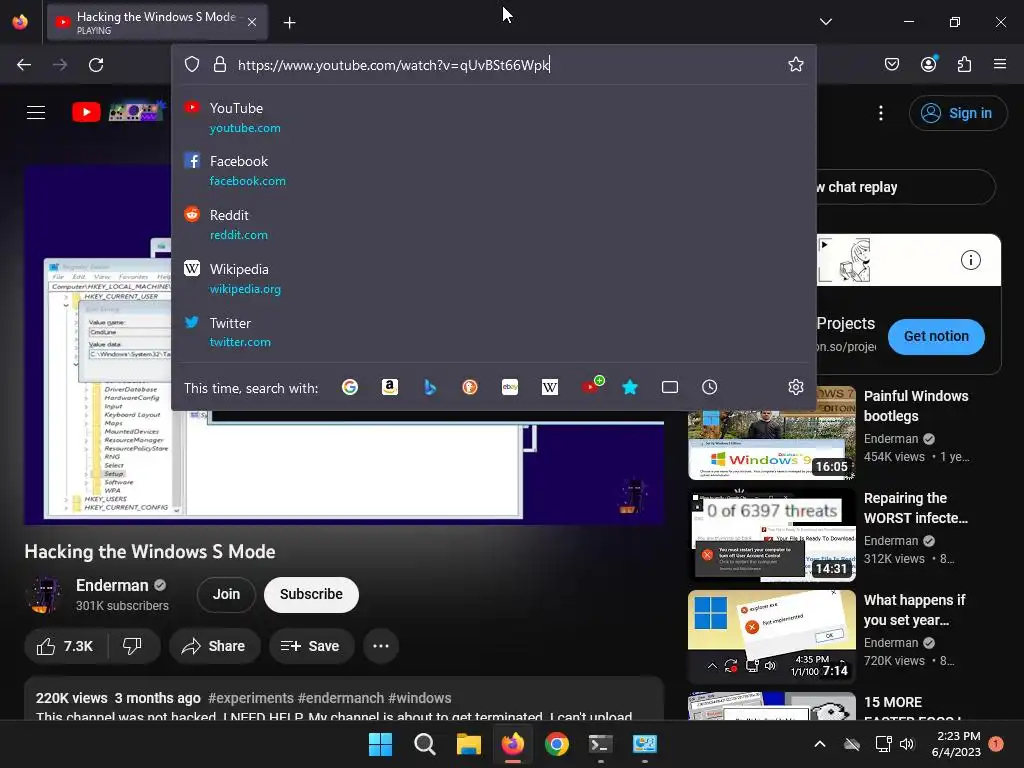List all tabs dropdown arrow
Image resolution: width=1024 pixels, height=768 pixels.
[x=825, y=22]
